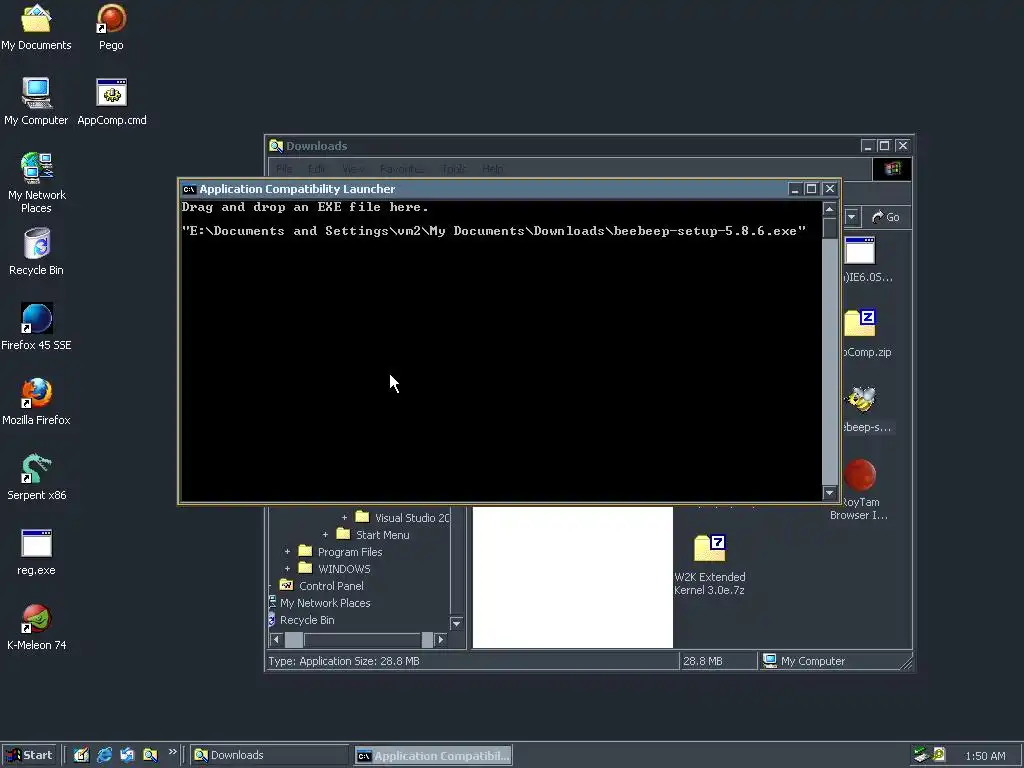Expand the Visual Studio folder in the tree

pyautogui.click(x=344, y=518)
